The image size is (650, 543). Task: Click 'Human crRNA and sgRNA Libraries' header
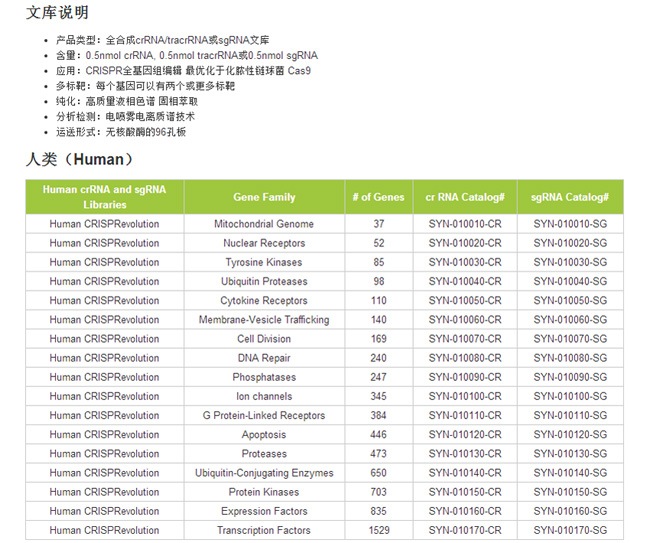tap(104, 196)
